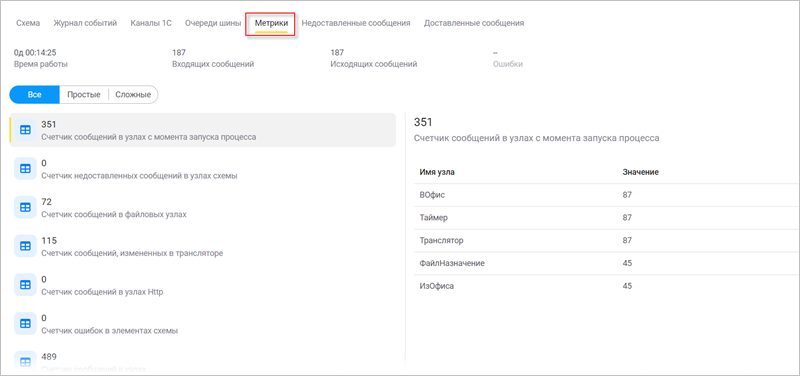Open the "Журнал событий" tab
800x376 pixels.
85,23
